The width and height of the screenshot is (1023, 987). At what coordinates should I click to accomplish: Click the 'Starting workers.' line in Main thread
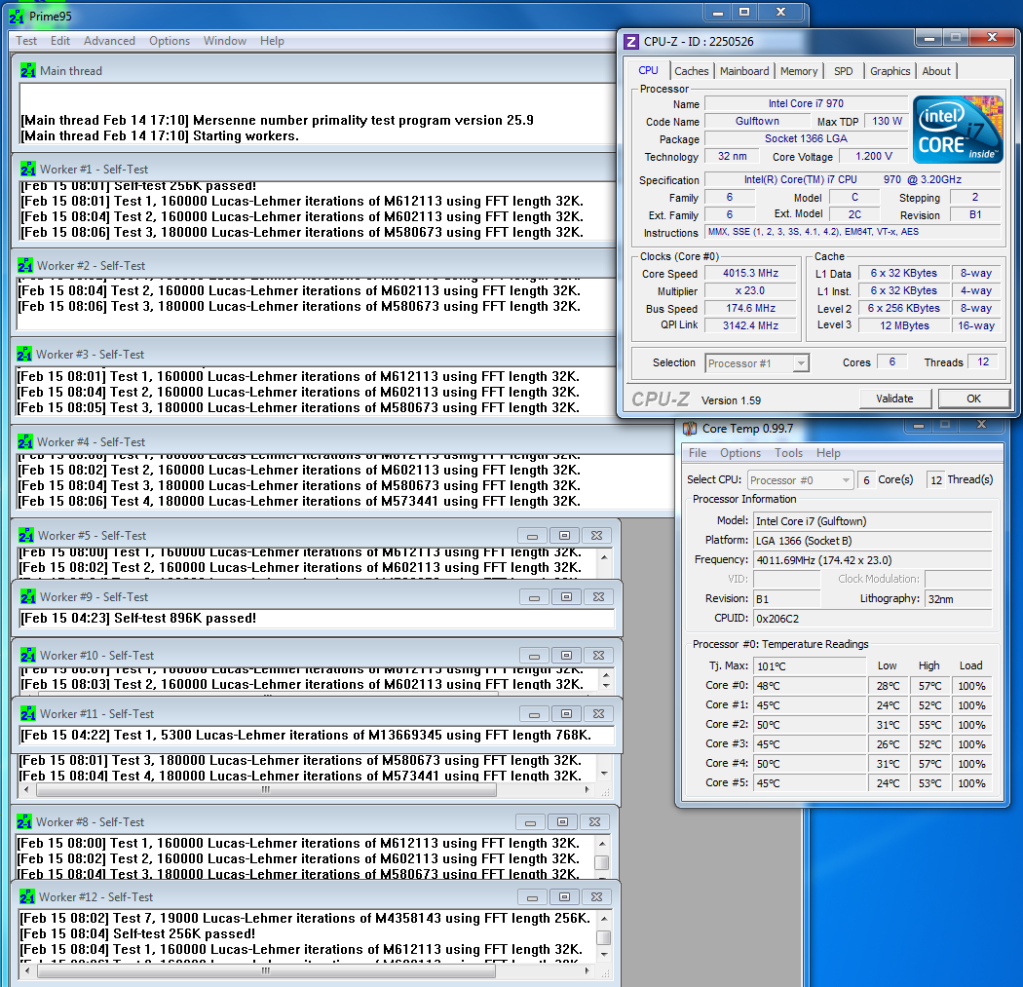click(160, 136)
